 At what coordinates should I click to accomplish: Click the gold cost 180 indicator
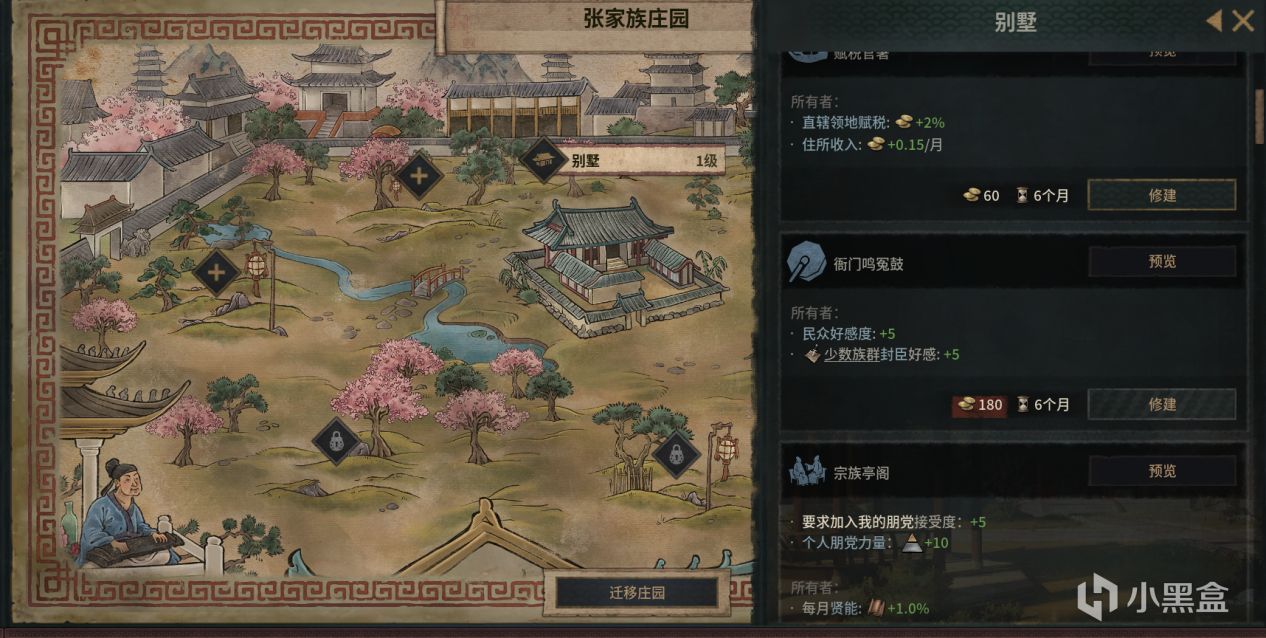click(x=978, y=405)
